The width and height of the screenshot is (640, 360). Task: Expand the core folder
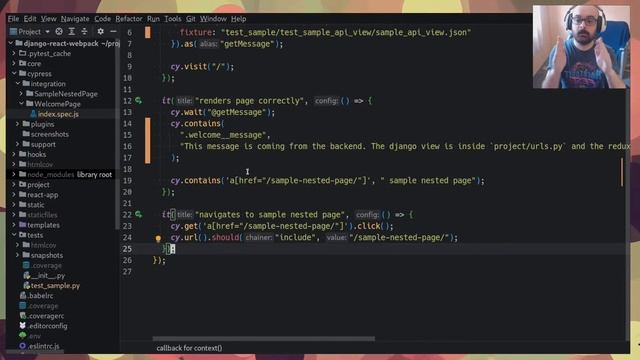(14, 64)
